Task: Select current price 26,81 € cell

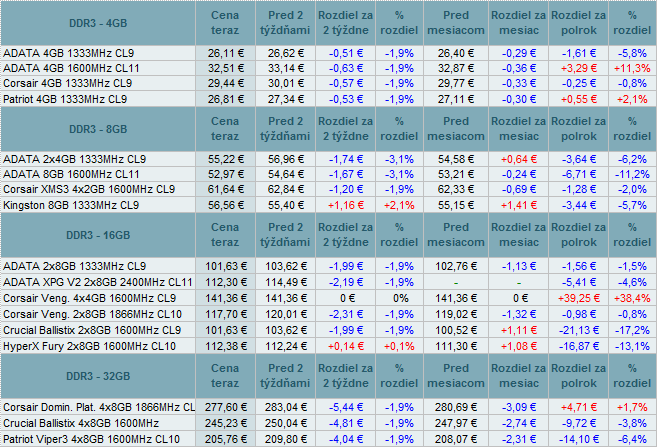Action: click(x=225, y=99)
